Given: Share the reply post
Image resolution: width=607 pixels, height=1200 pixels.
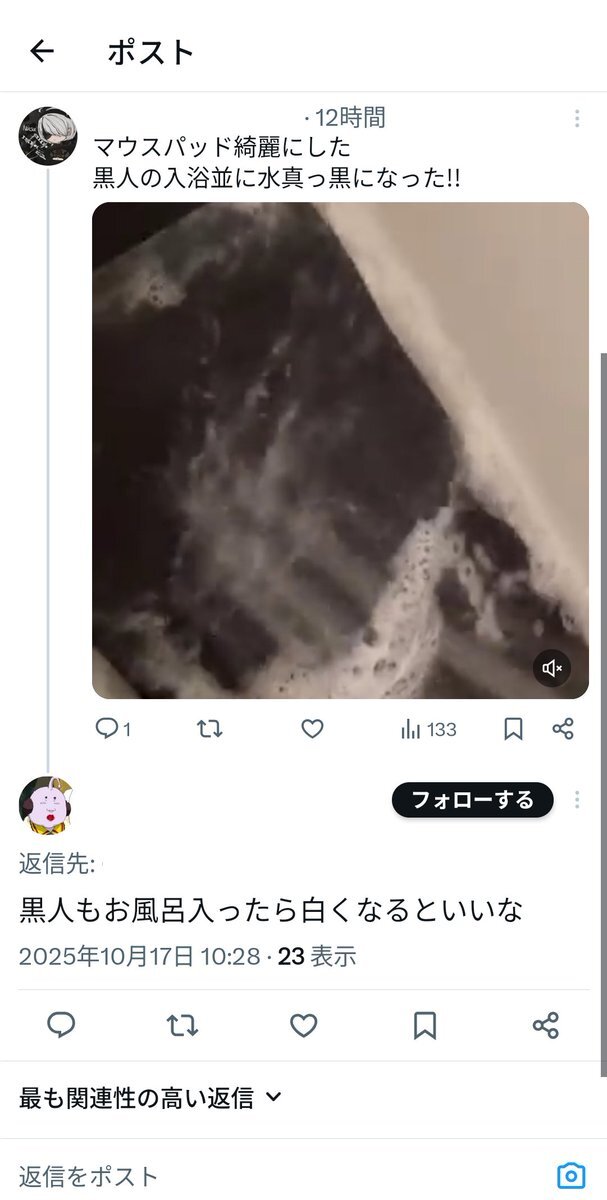Looking at the screenshot, I should pyautogui.click(x=546, y=1025).
